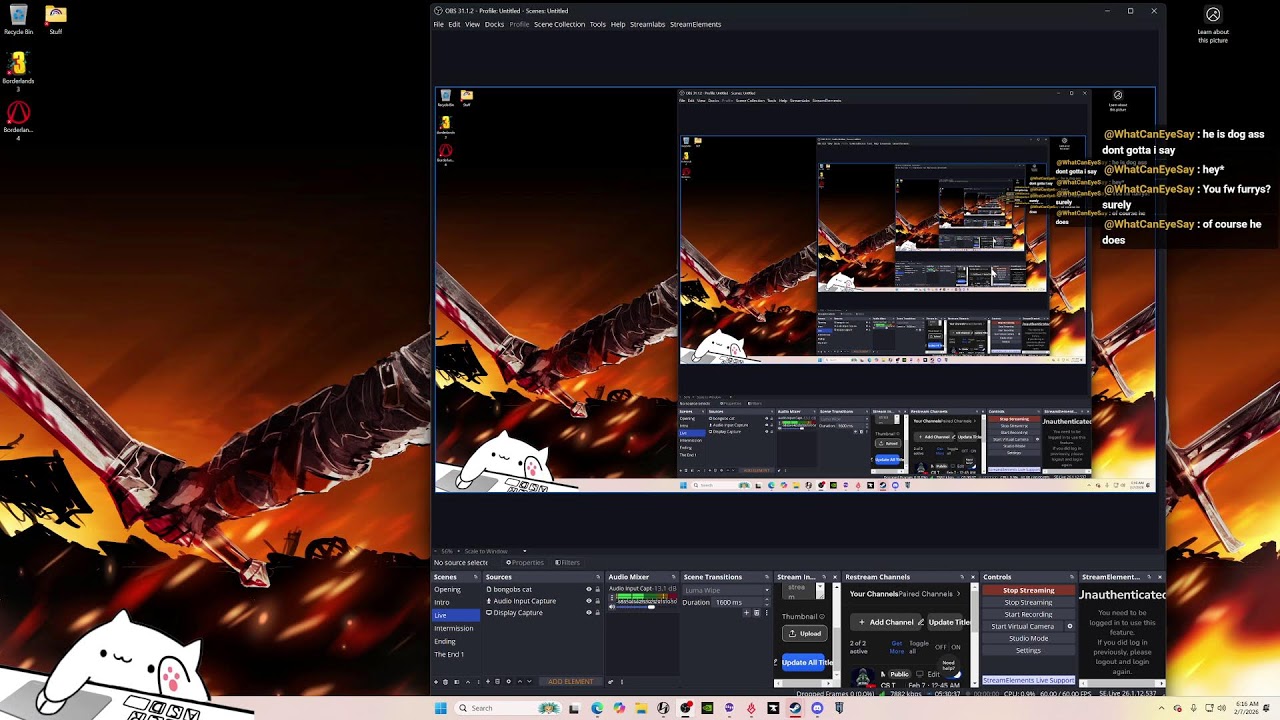This screenshot has width=1280, height=720.
Task: Lock the bongobs cat source
Action: tap(598, 589)
